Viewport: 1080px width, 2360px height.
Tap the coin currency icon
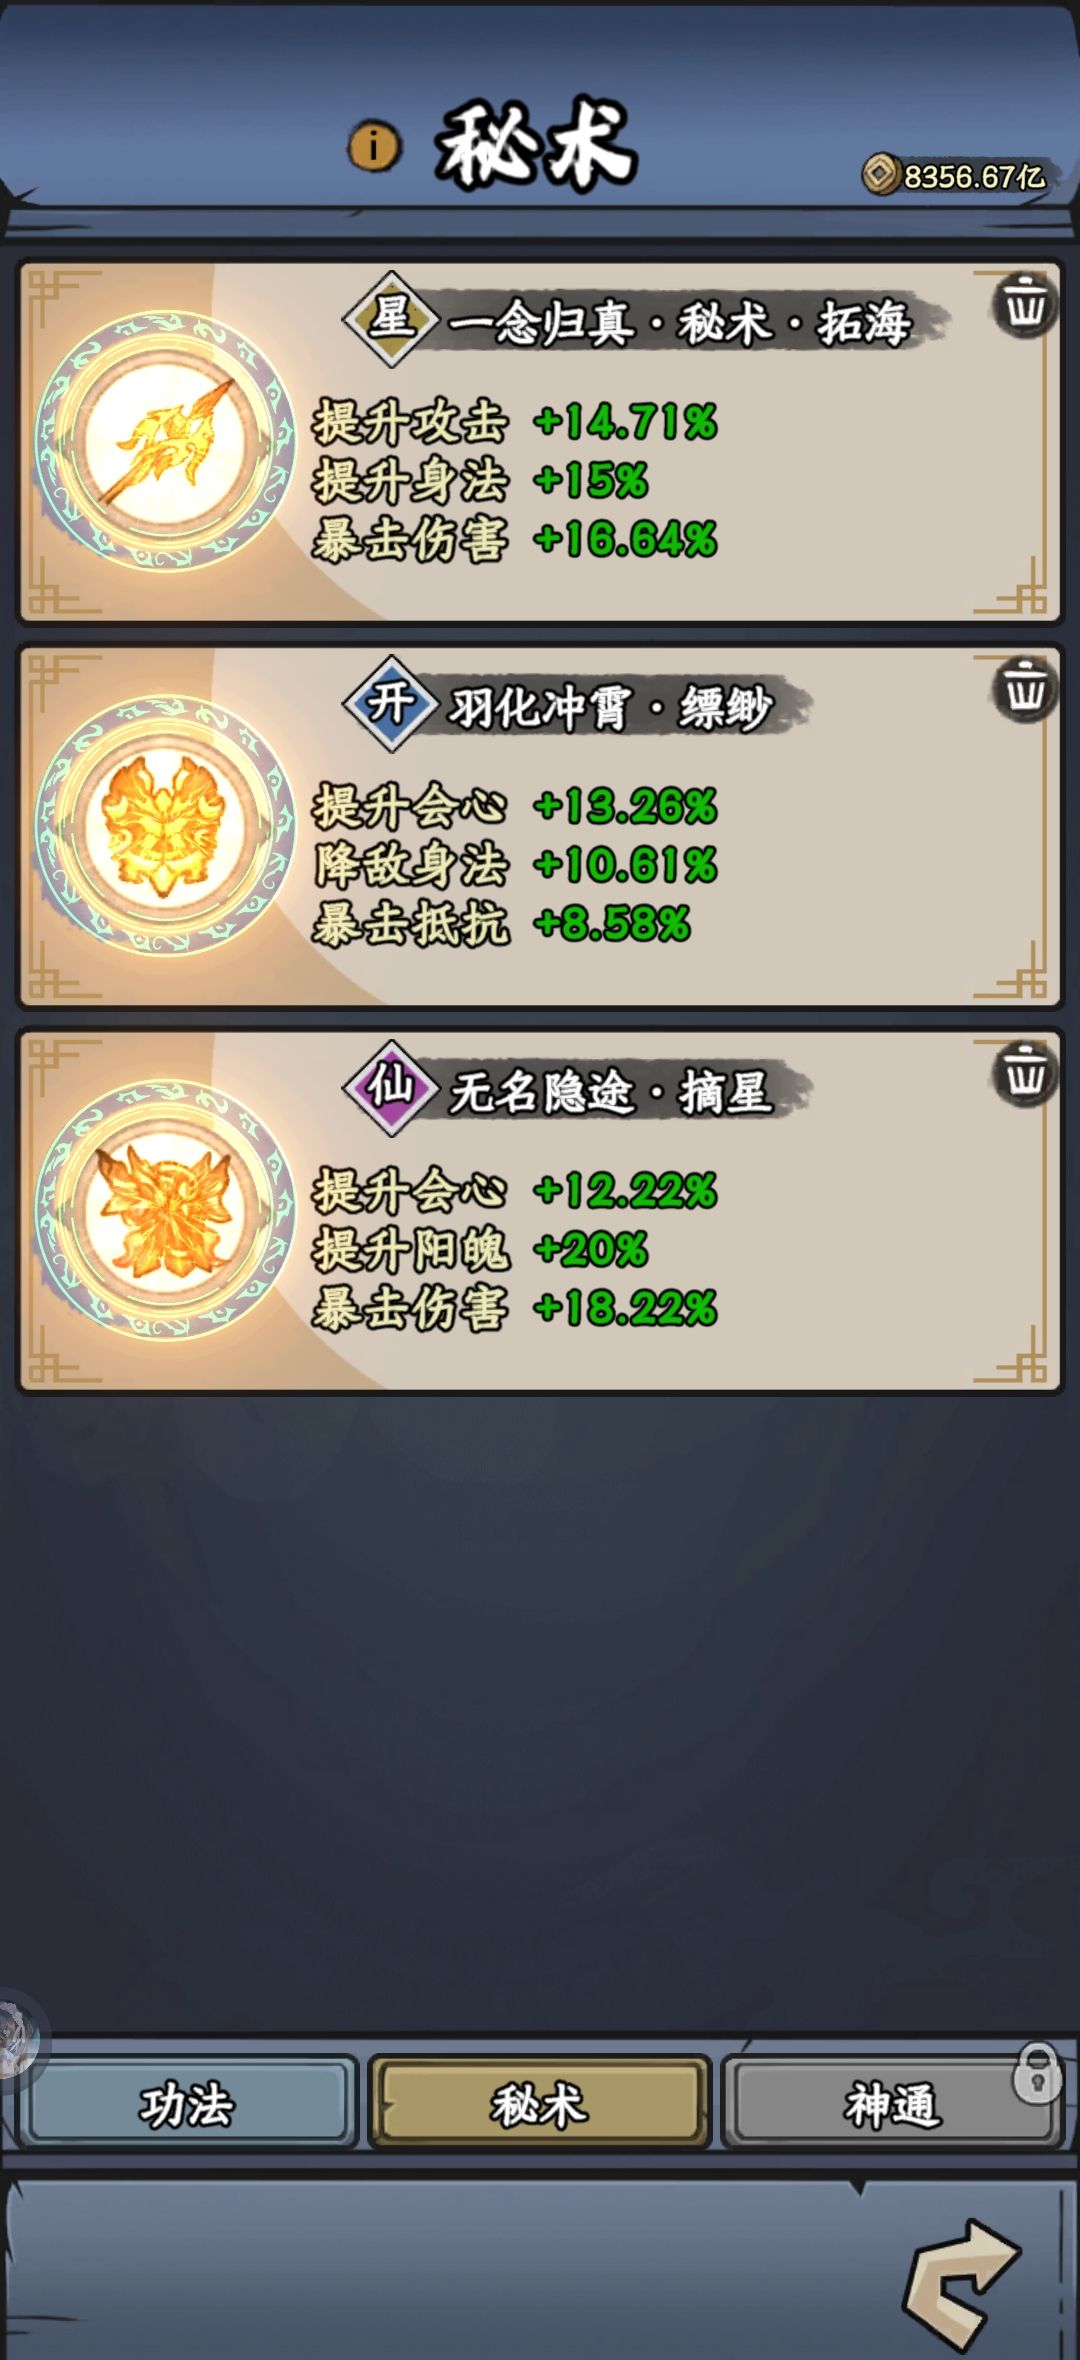click(881, 175)
